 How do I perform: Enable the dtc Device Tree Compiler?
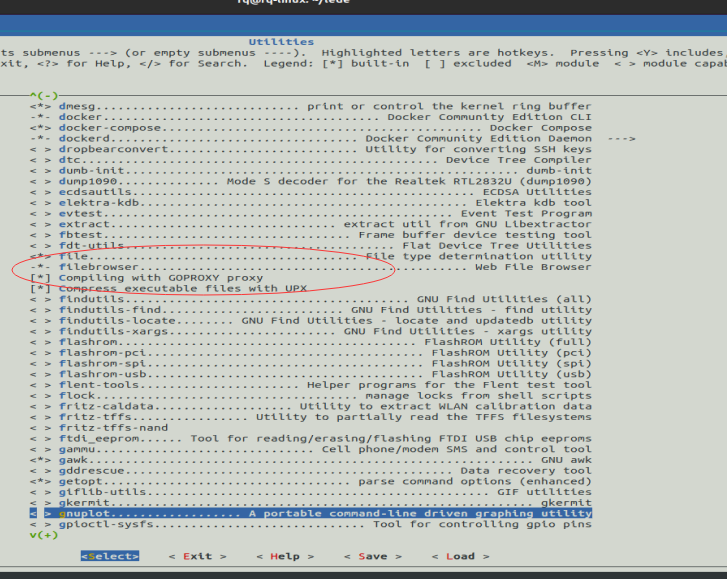40,160
